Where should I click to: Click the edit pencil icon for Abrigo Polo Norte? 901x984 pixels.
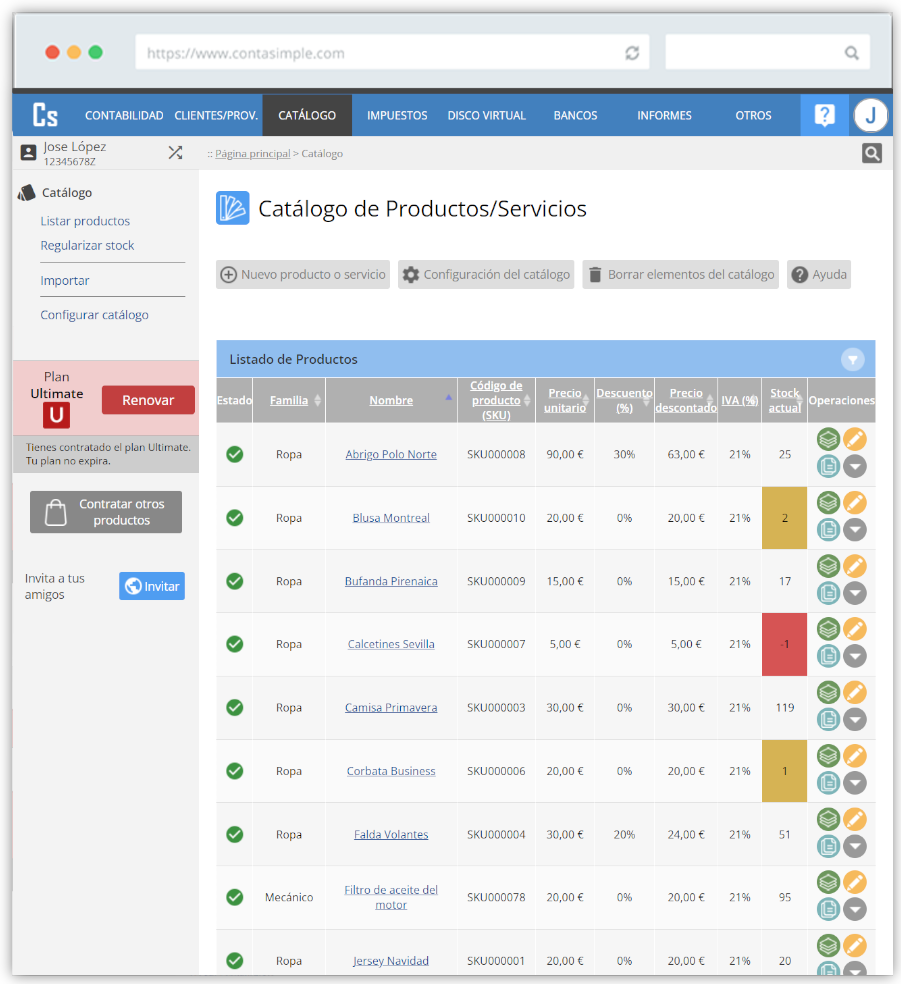(854, 439)
